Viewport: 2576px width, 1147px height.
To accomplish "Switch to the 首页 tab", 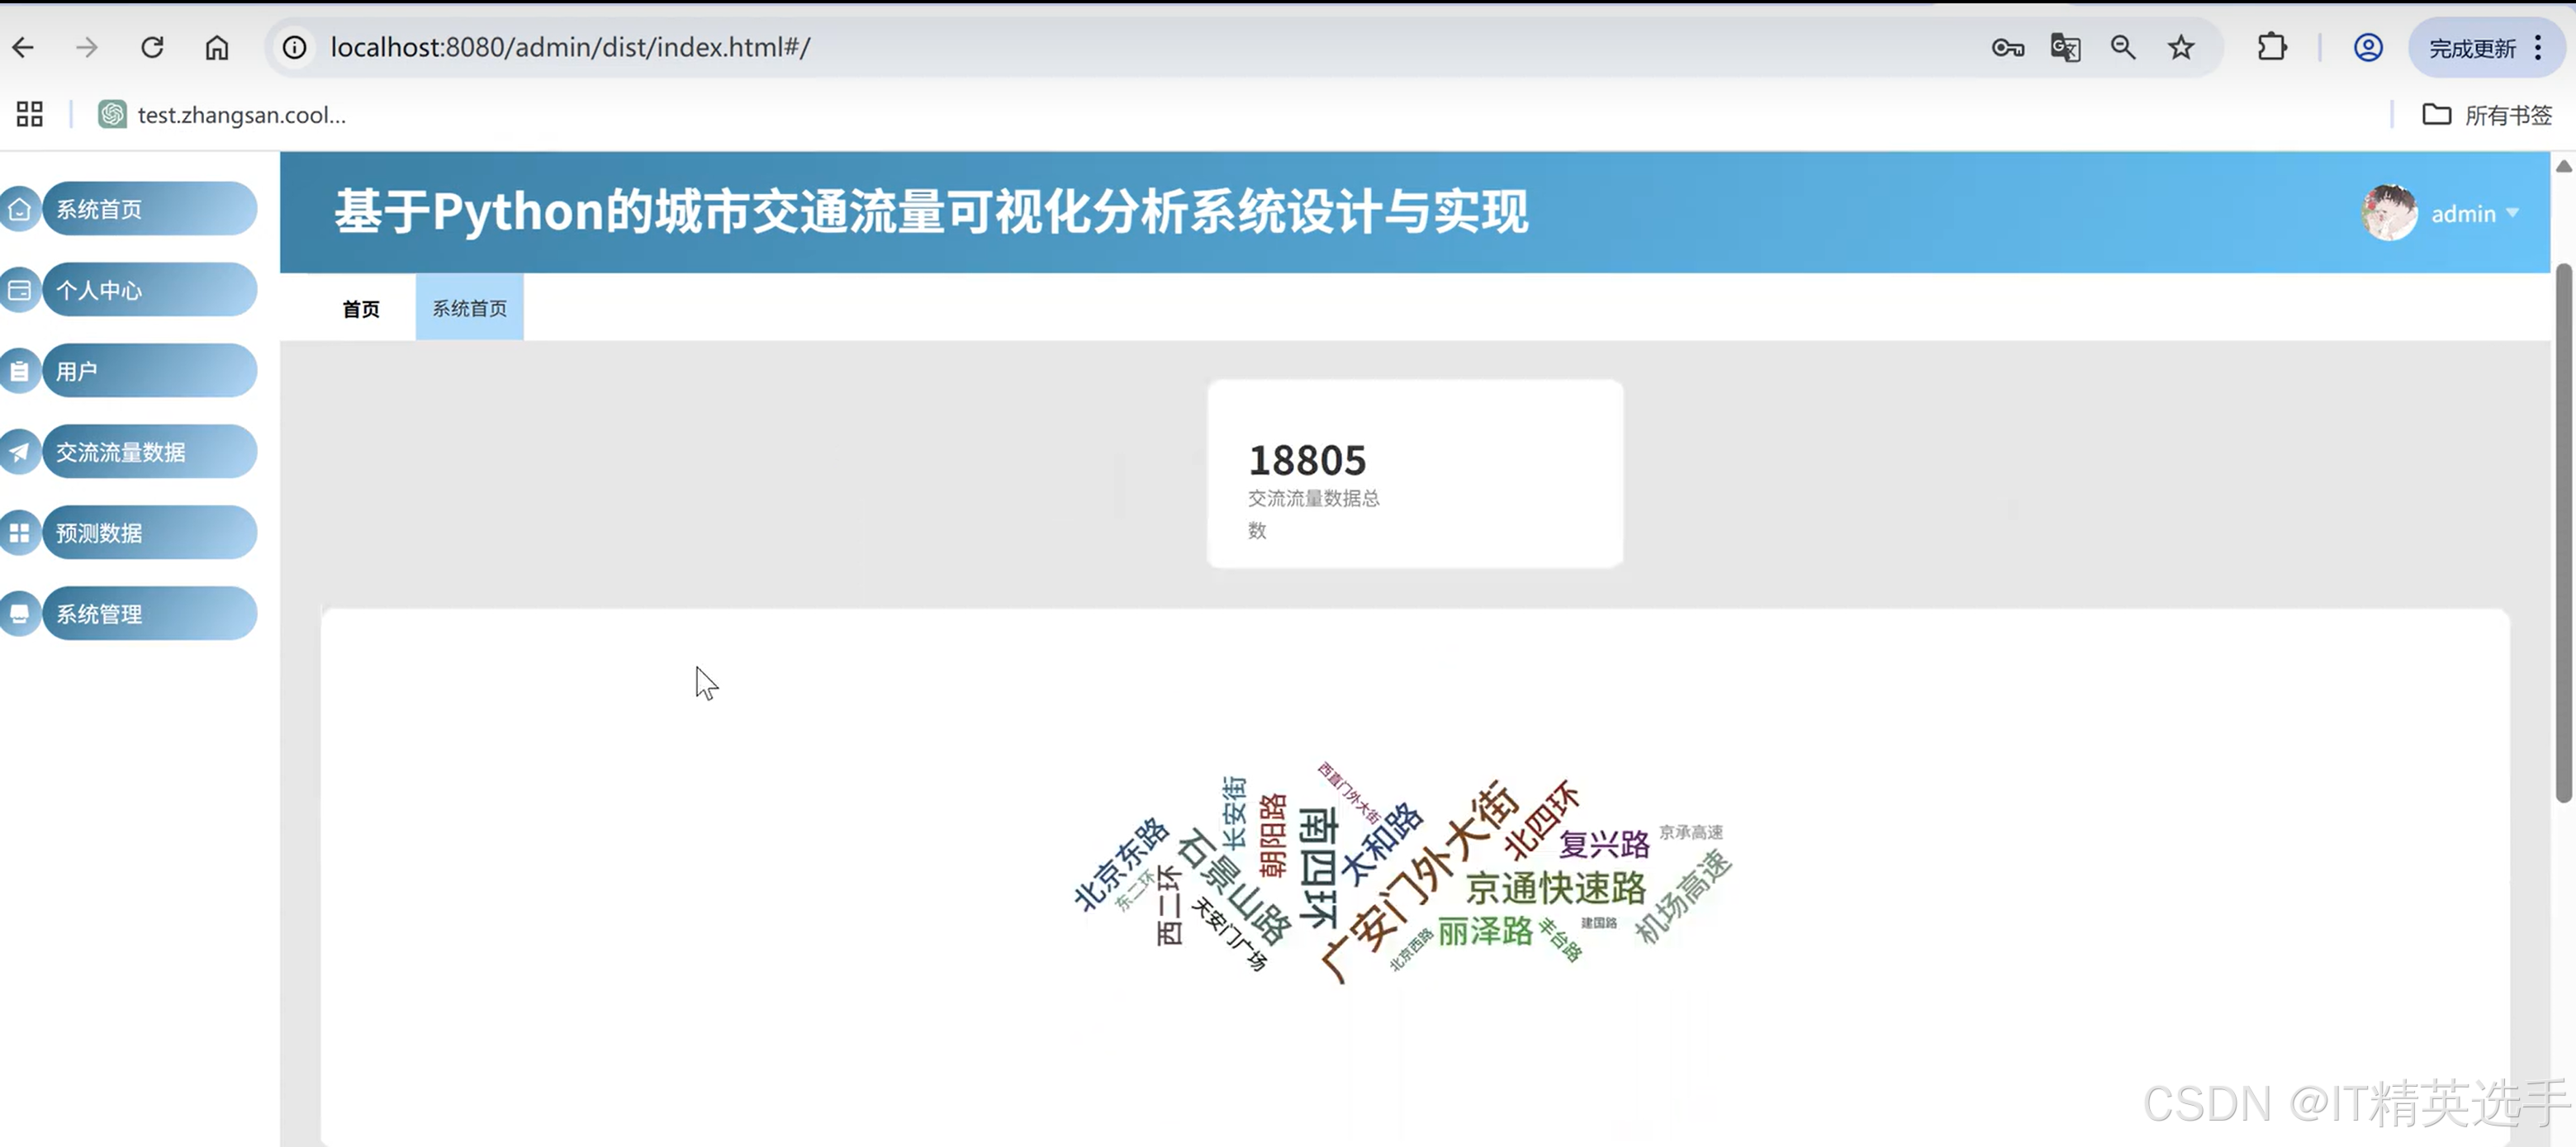I will pyautogui.click(x=361, y=308).
